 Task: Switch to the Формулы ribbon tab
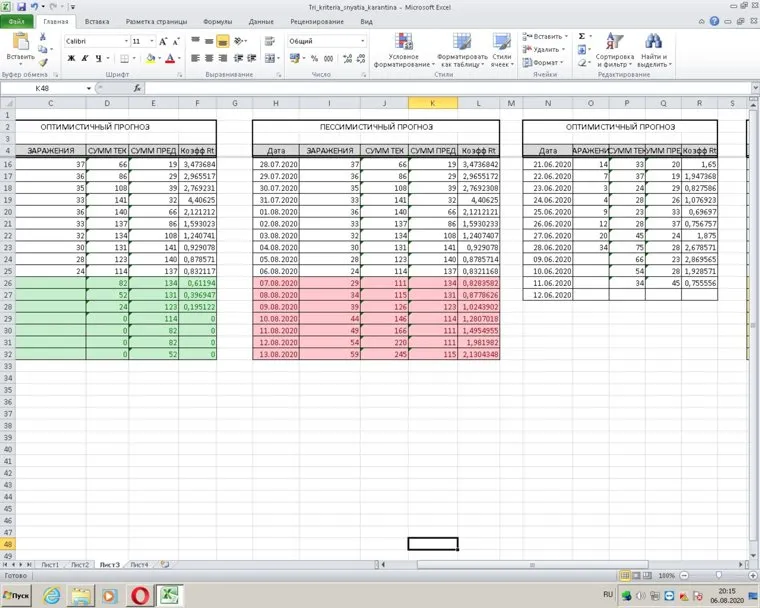tap(217, 20)
